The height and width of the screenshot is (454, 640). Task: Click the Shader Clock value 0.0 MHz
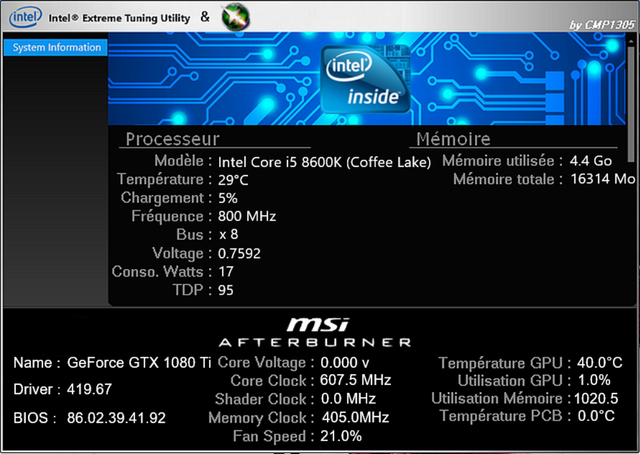[348, 398]
